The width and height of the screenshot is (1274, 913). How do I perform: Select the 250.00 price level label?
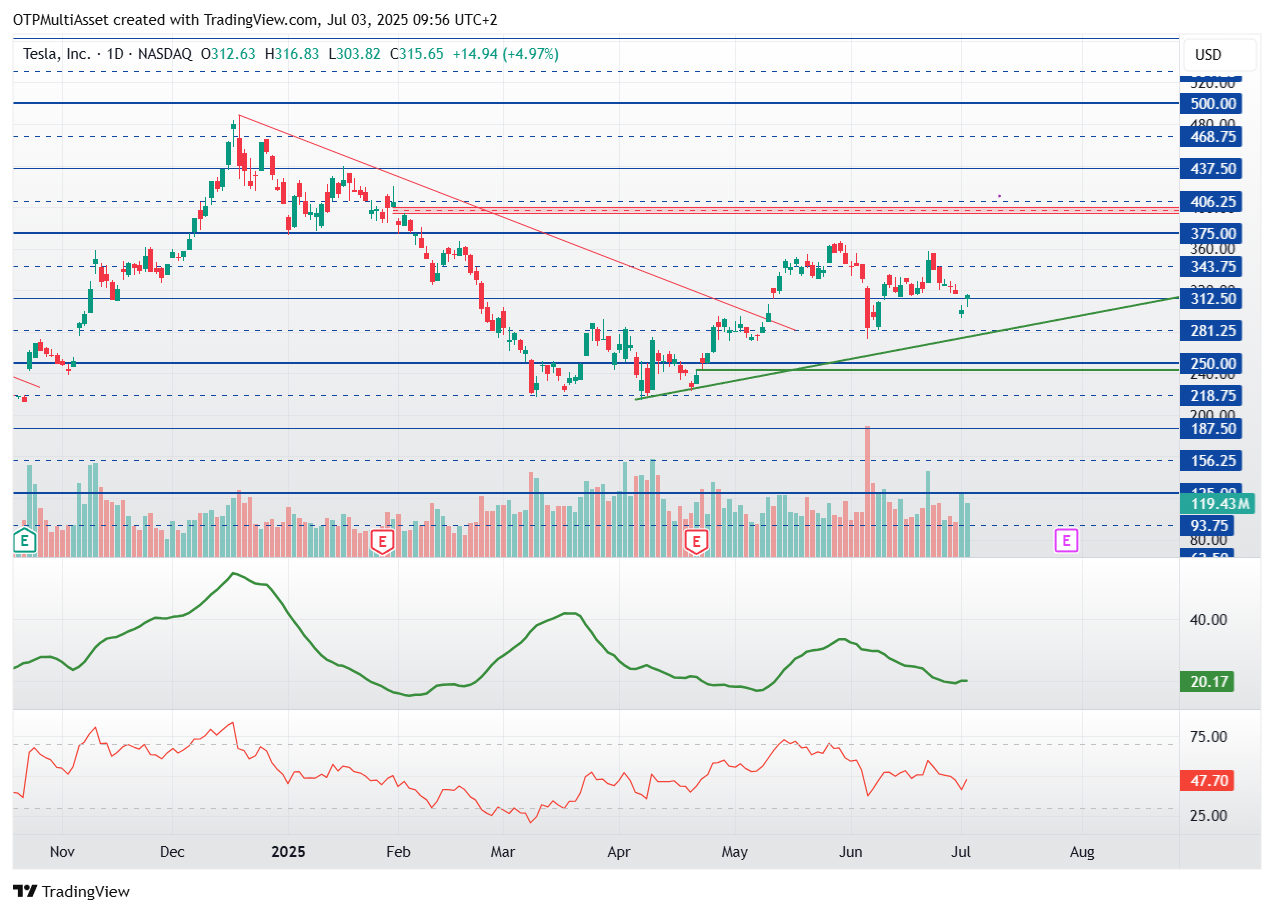[1208, 364]
